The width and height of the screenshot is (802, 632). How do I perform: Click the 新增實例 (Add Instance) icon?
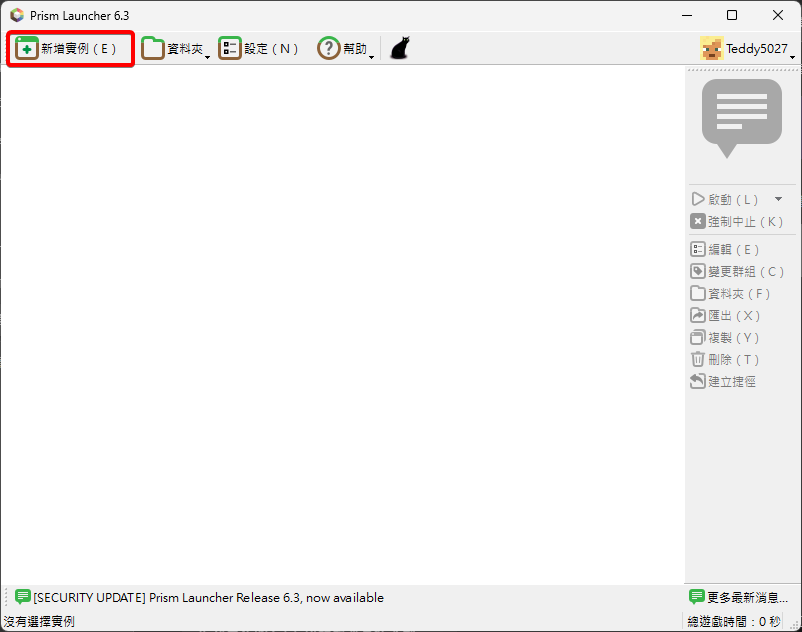(27, 49)
